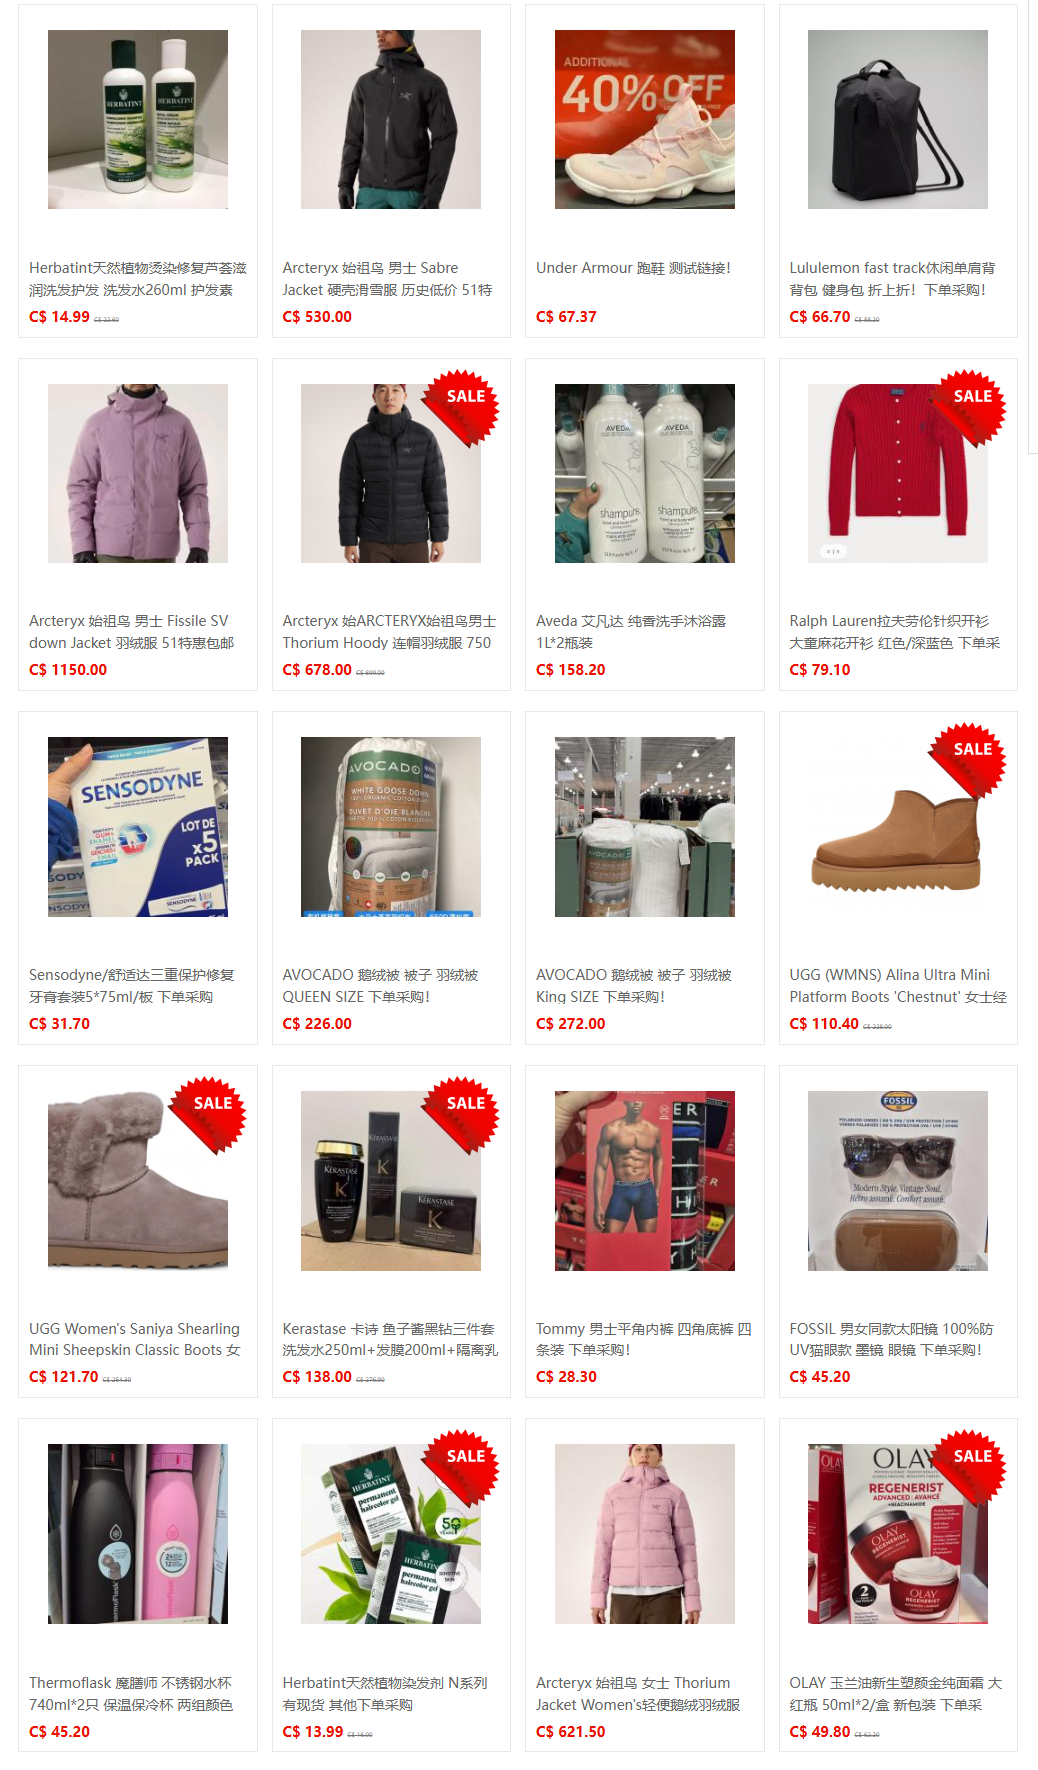This screenshot has width=1038, height=1770.
Task: Open the Herbatint shampoo product image
Action: pos(138,119)
